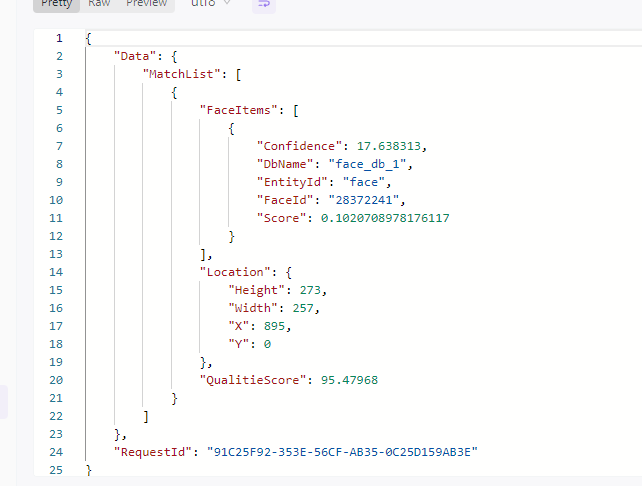Click the EntityId value "face"

click(364, 182)
